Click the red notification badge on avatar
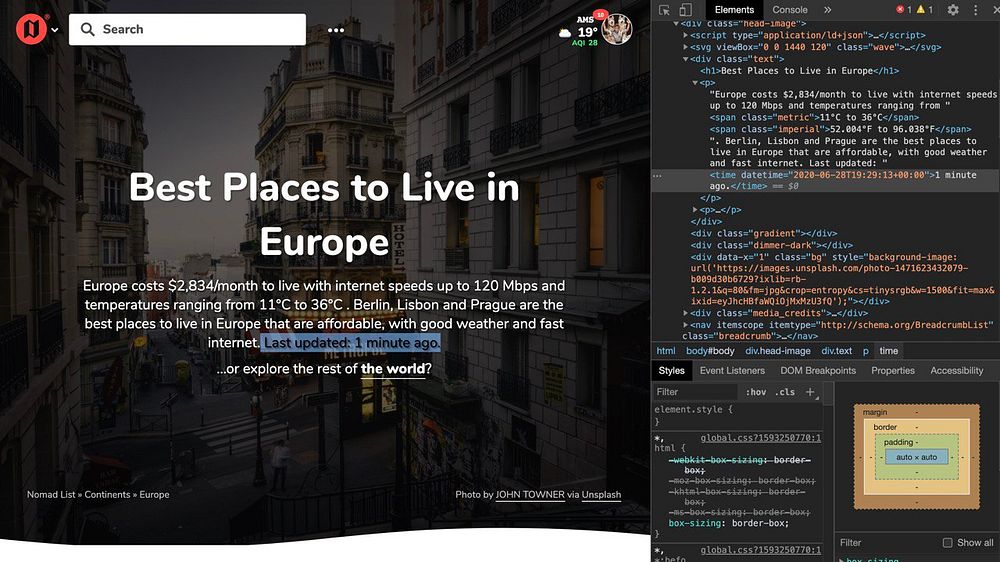1000x562 pixels. tap(600, 15)
